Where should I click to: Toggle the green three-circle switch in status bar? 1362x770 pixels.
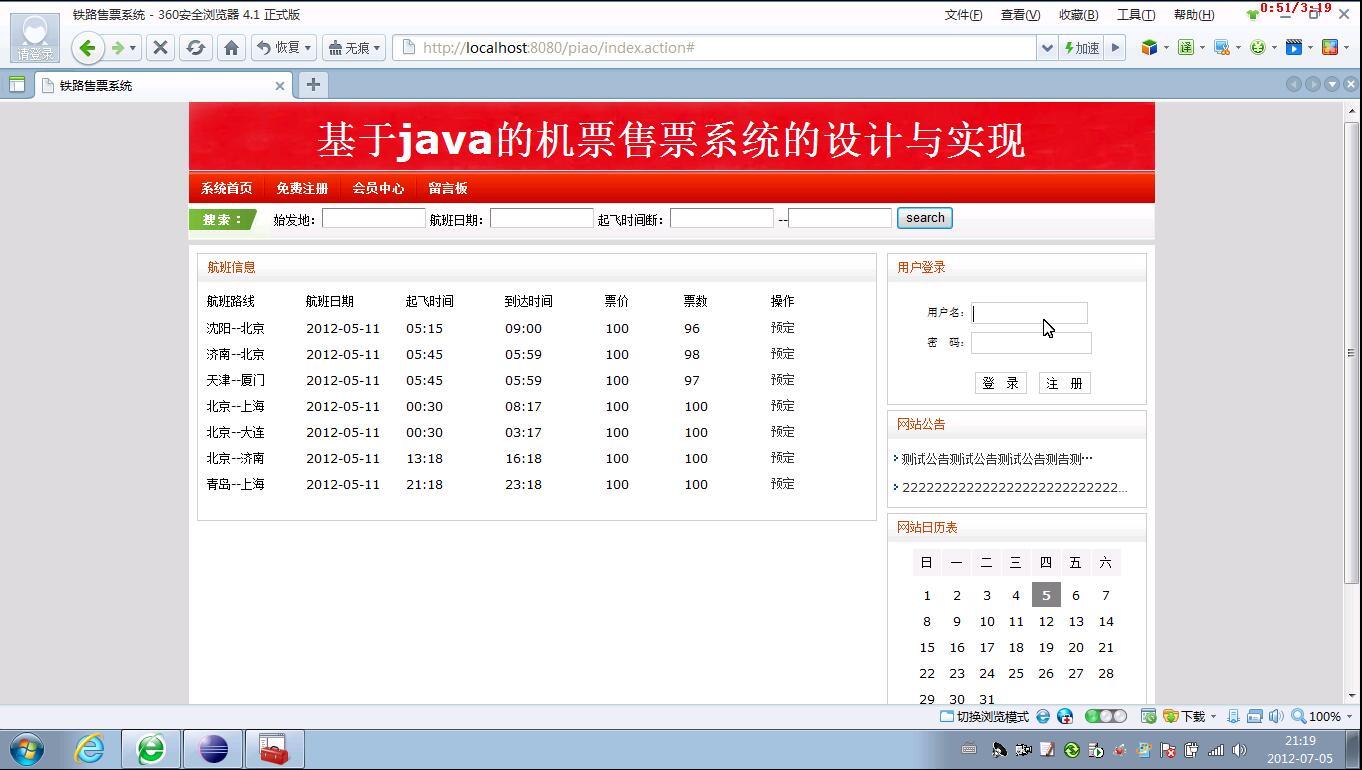(x=1106, y=716)
